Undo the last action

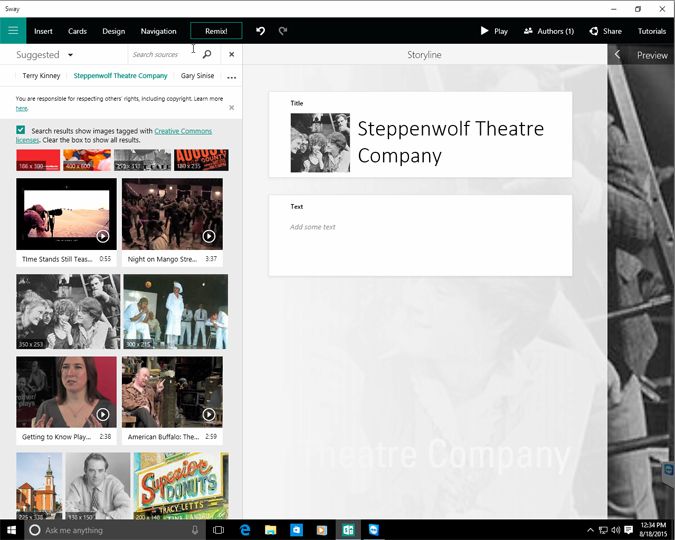click(260, 31)
